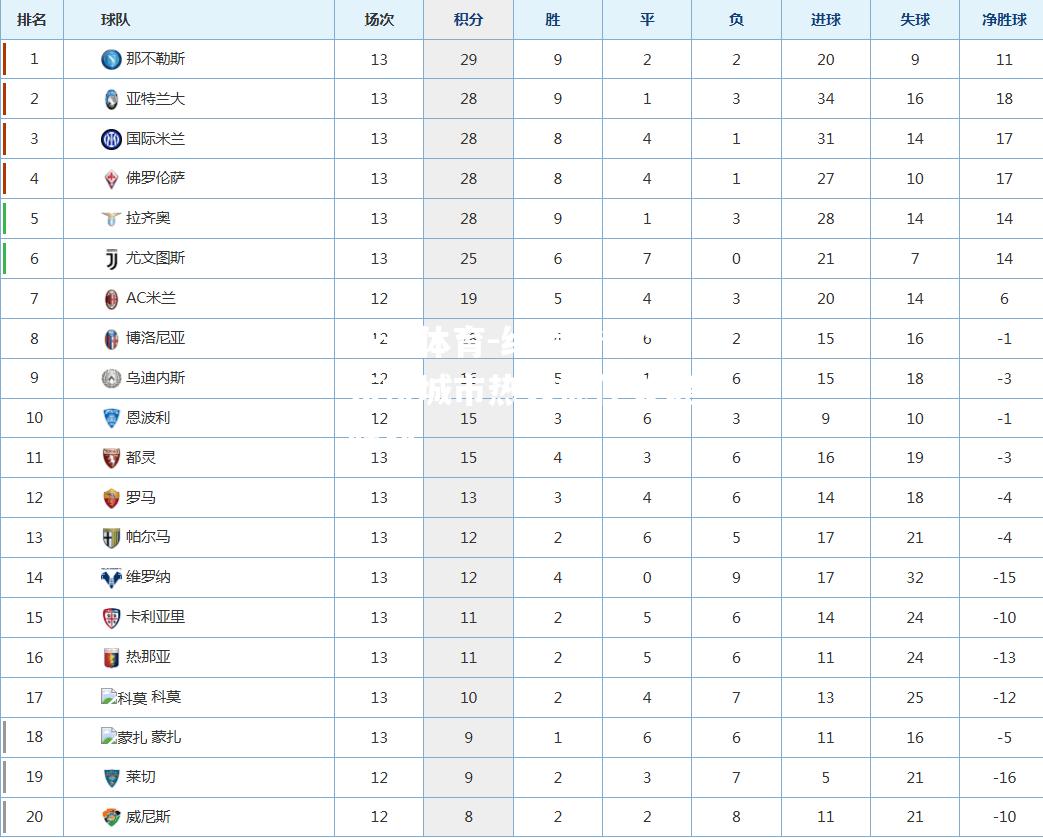Select the 进球 goals scored header

click(825, 19)
